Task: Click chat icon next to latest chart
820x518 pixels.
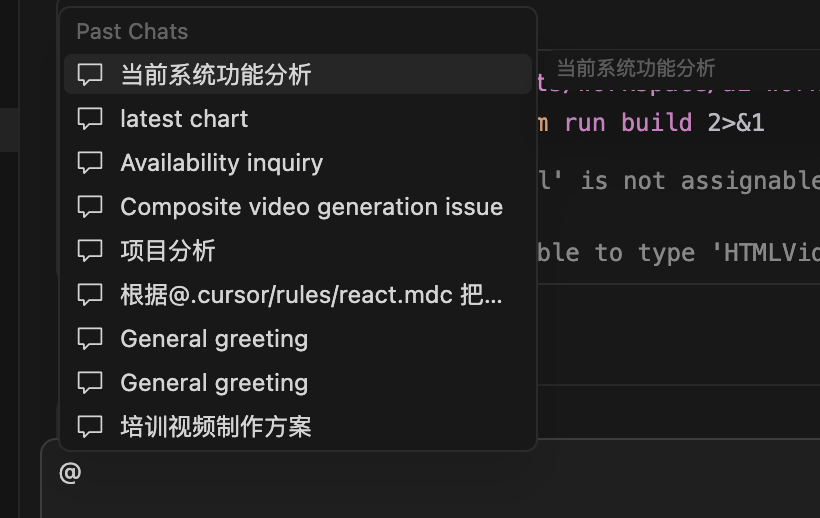Action: pyautogui.click(x=90, y=119)
